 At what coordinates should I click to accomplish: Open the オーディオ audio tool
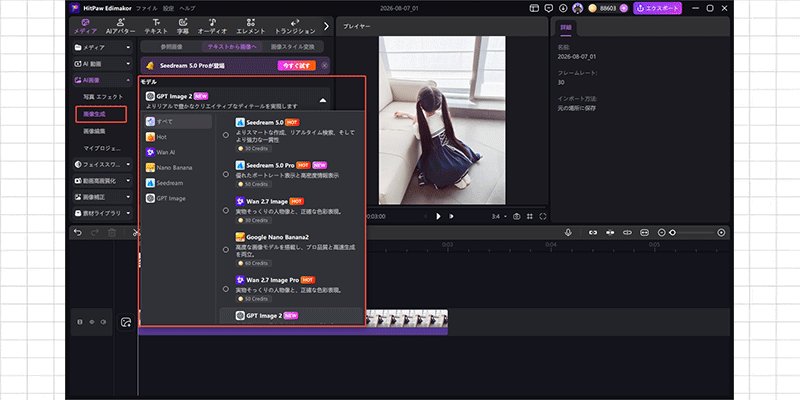click(x=212, y=27)
